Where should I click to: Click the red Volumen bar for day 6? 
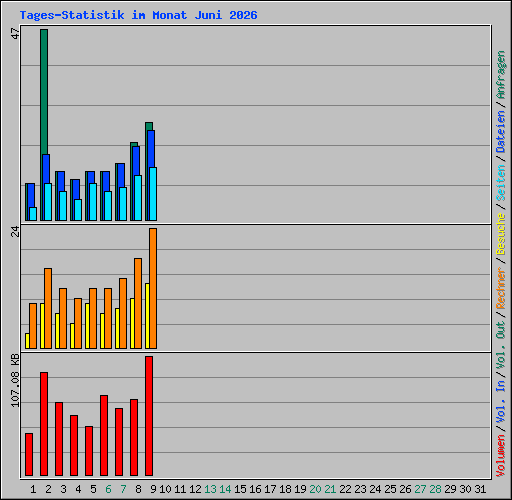tap(104, 435)
